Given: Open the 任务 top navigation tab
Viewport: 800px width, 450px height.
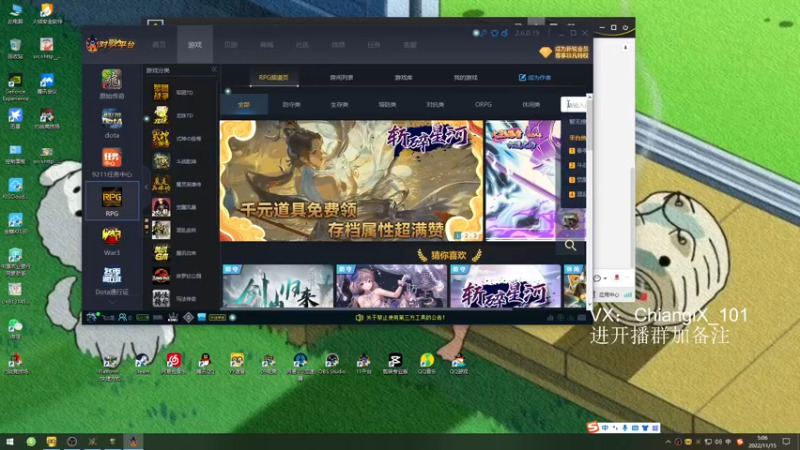Looking at the screenshot, I should point(374,45).
